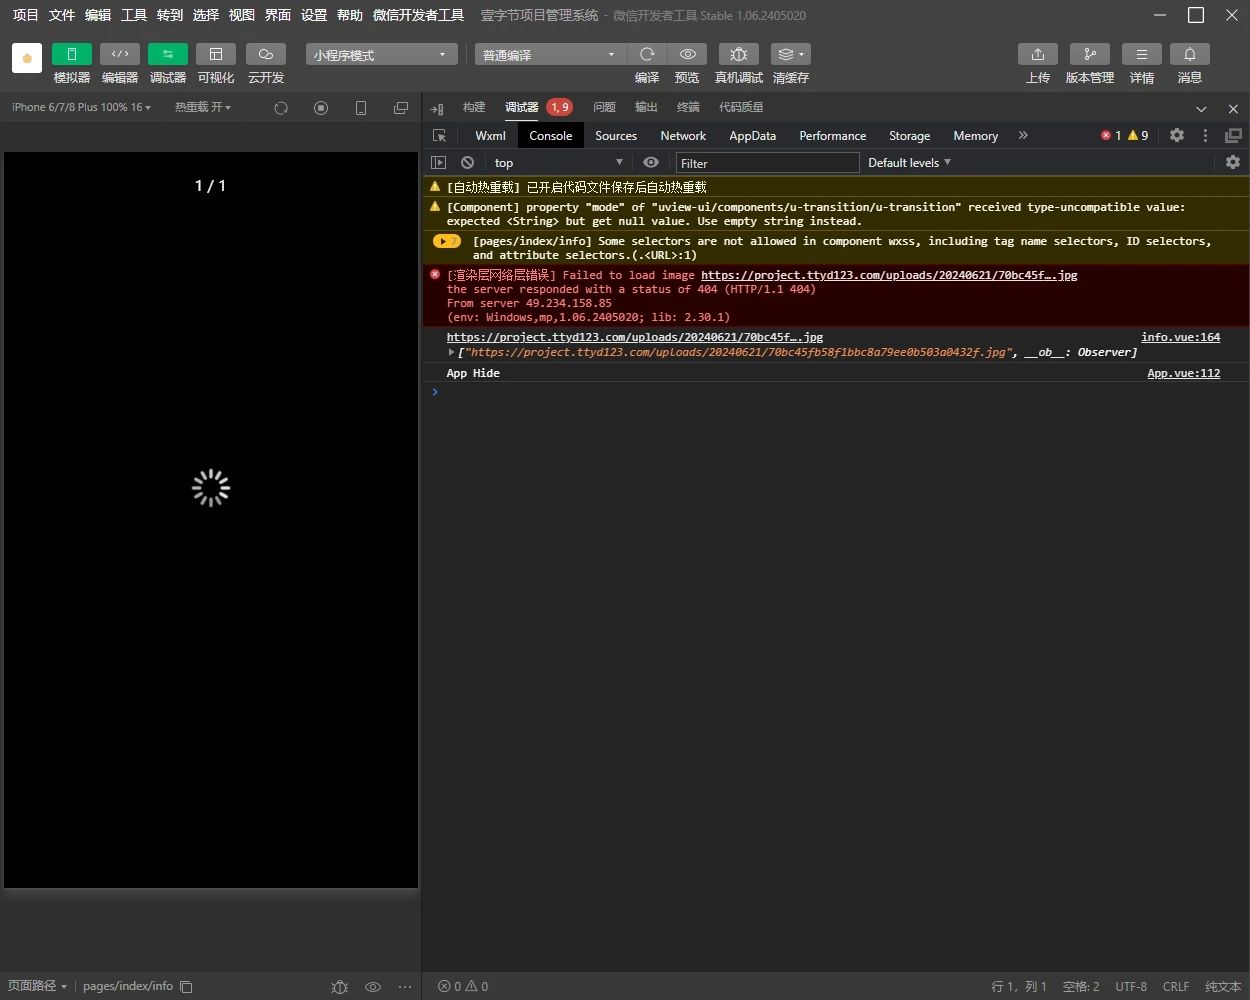This screenshot has height=1000, width=1250.
Task: Toggle the 编辑器 editor panel
Action: [x=120, y=54]
